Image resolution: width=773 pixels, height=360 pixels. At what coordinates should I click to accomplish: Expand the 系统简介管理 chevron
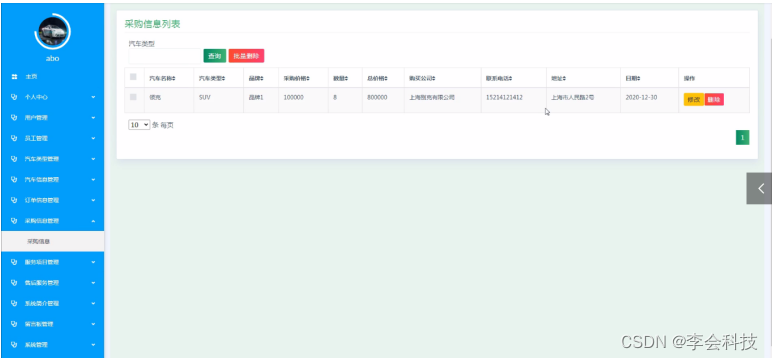click(93, 303)
